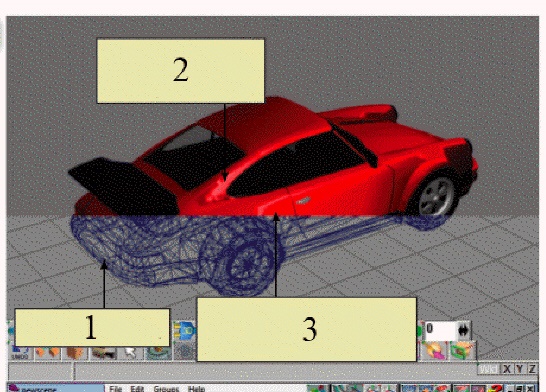This screenshot has width=546, height=392.
Task: Toggle the Wld coordinate system button
Action: (488, 369)
